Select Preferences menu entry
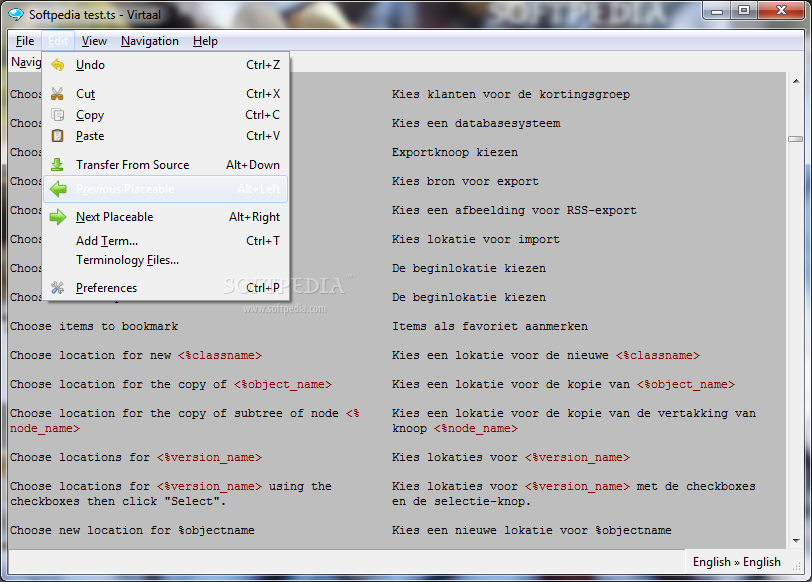 tap(166, 287)
